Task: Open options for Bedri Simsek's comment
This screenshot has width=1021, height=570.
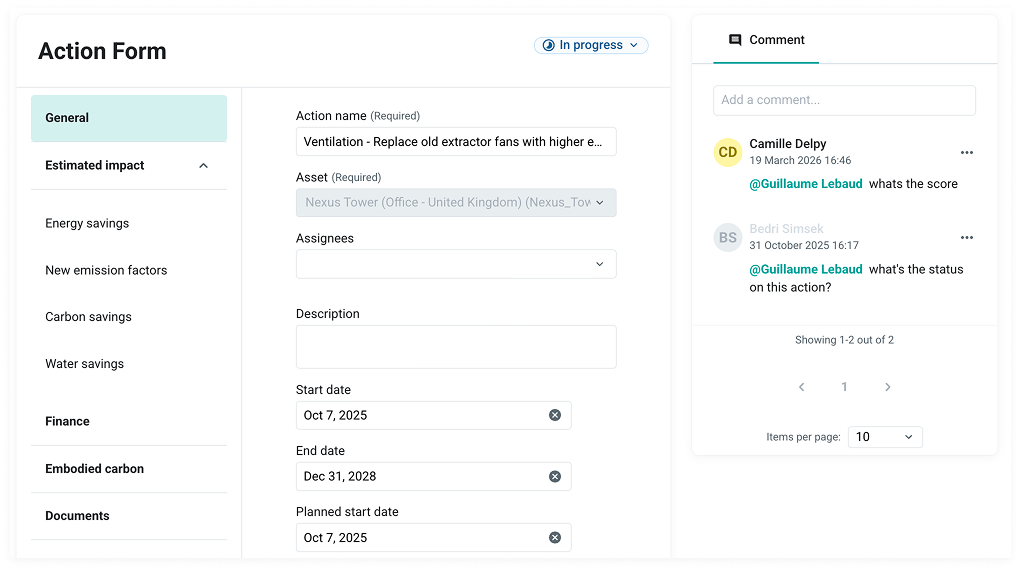Action: tap(966, 238)
